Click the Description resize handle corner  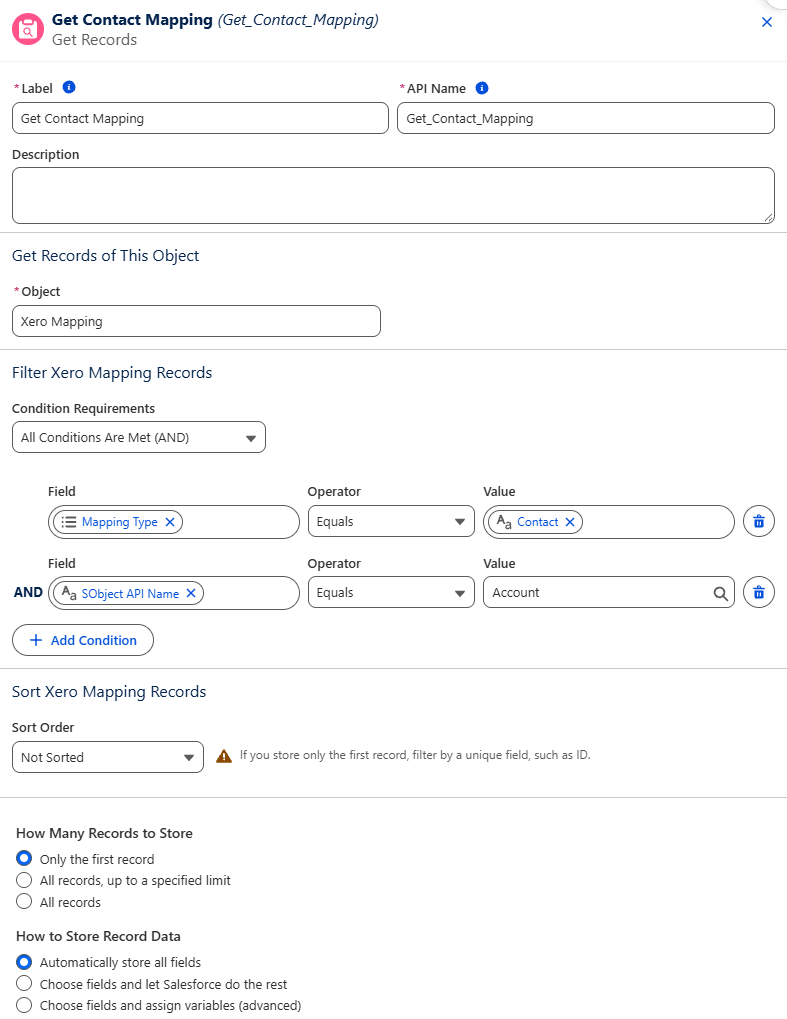pyautogui.click(x=769, y=218)
